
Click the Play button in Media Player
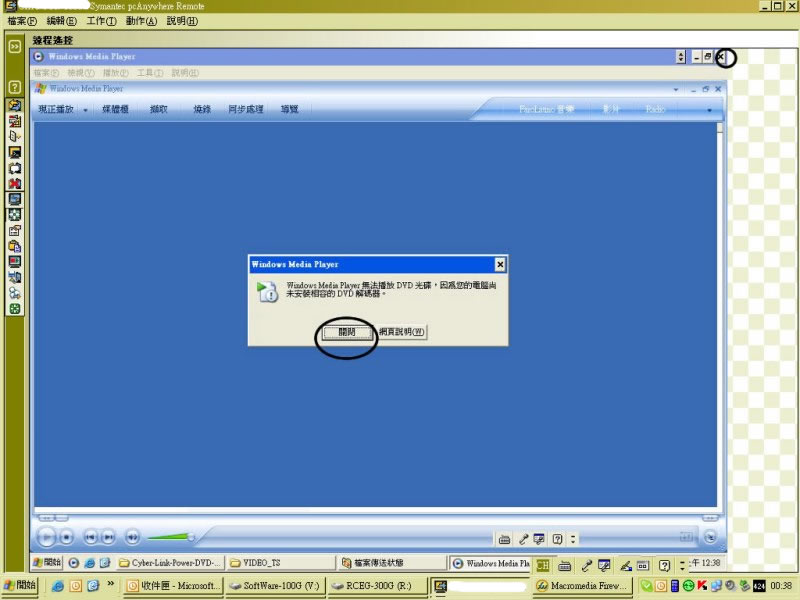[x=46, y=537]
